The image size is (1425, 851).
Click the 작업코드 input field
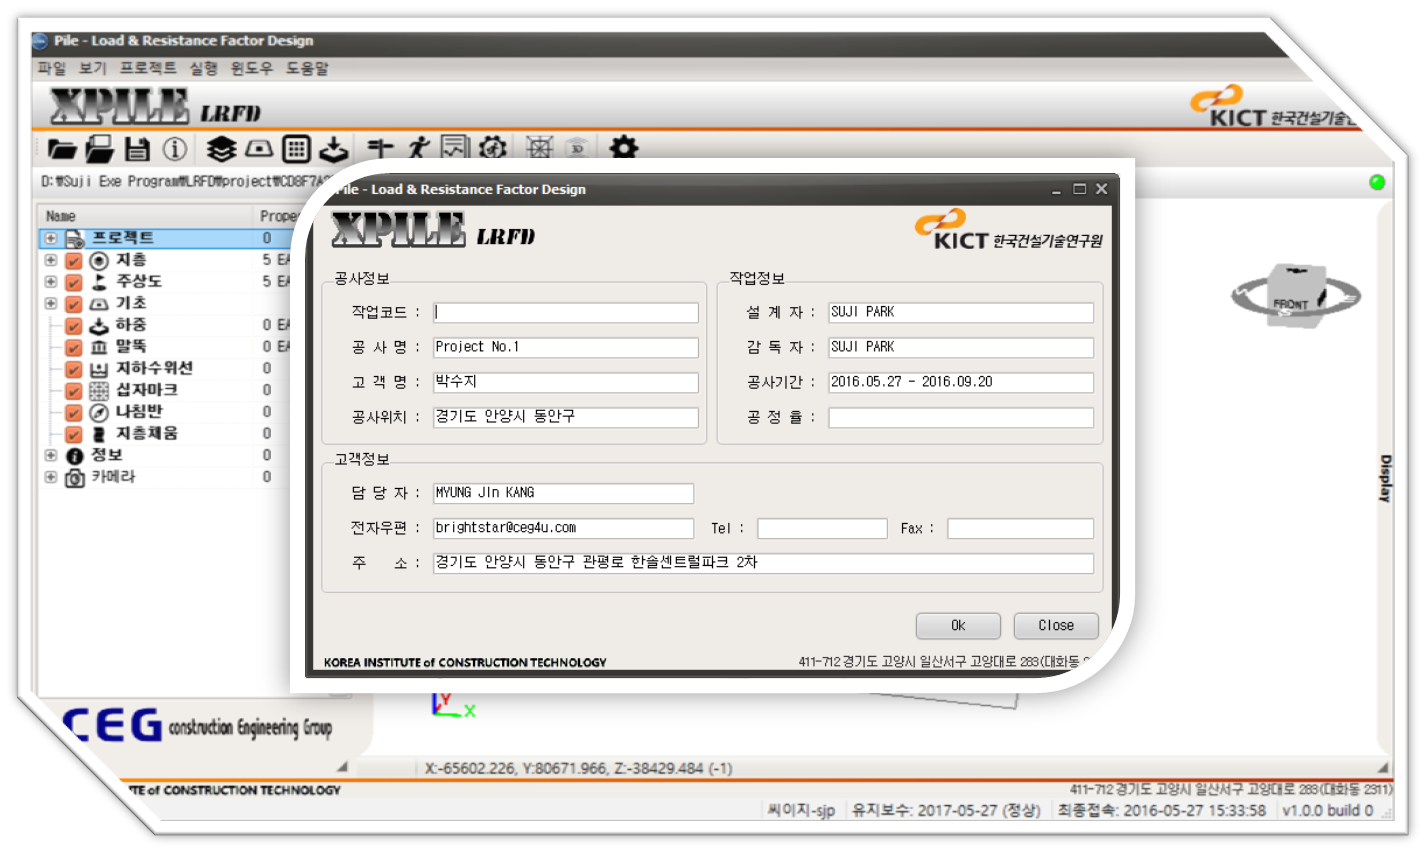[566, 313]
